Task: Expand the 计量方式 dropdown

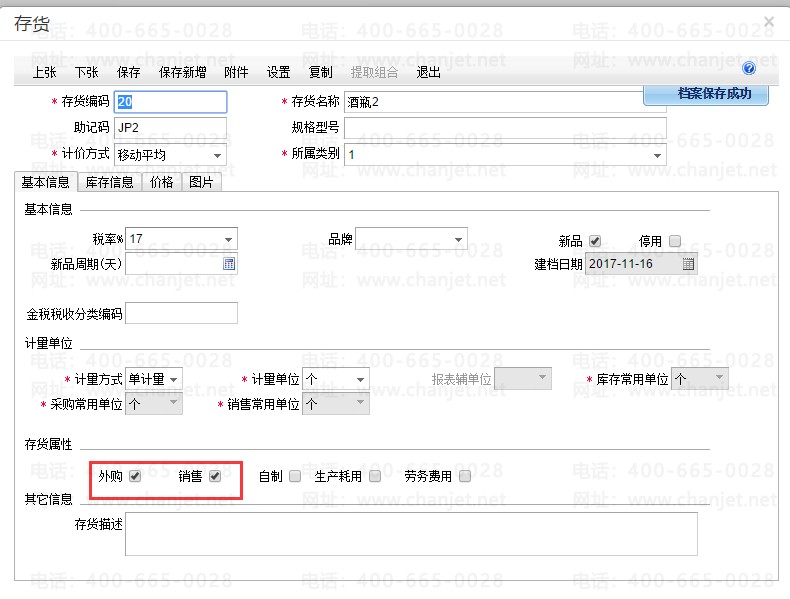Action: click(174, 379)
